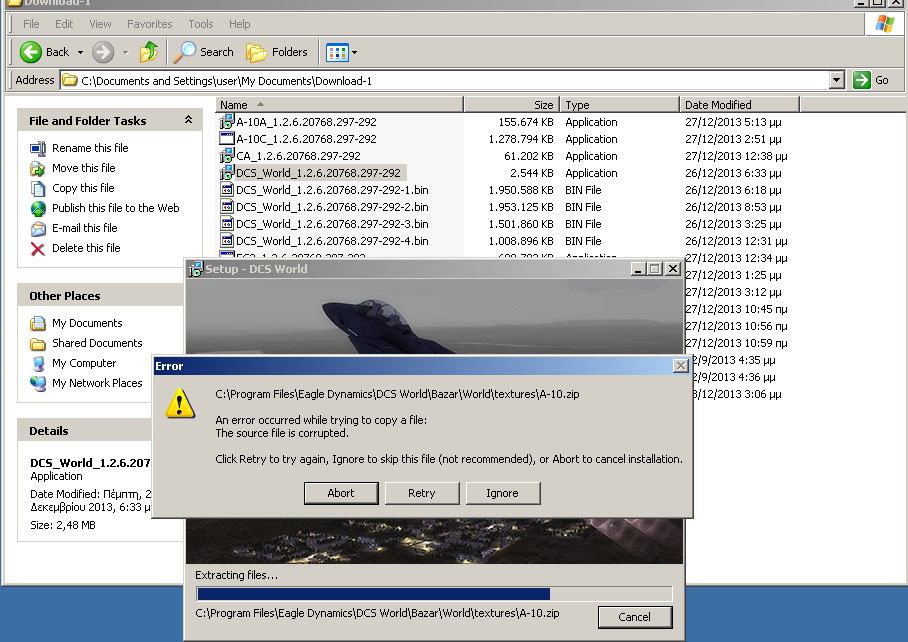
Task: Click the Copy this file icon
Action: click(x=38, y=188)
